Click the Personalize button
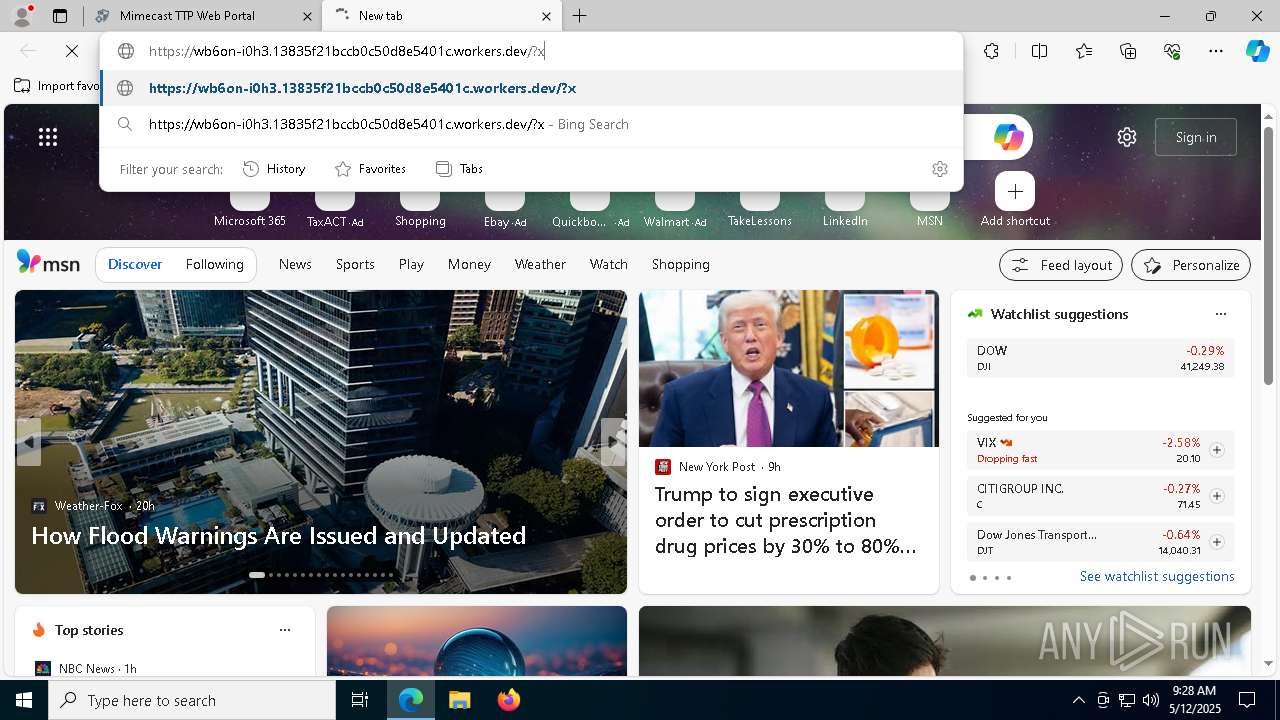The width and height of the screenshot is (1280, 720). [x=1191, y=265]
